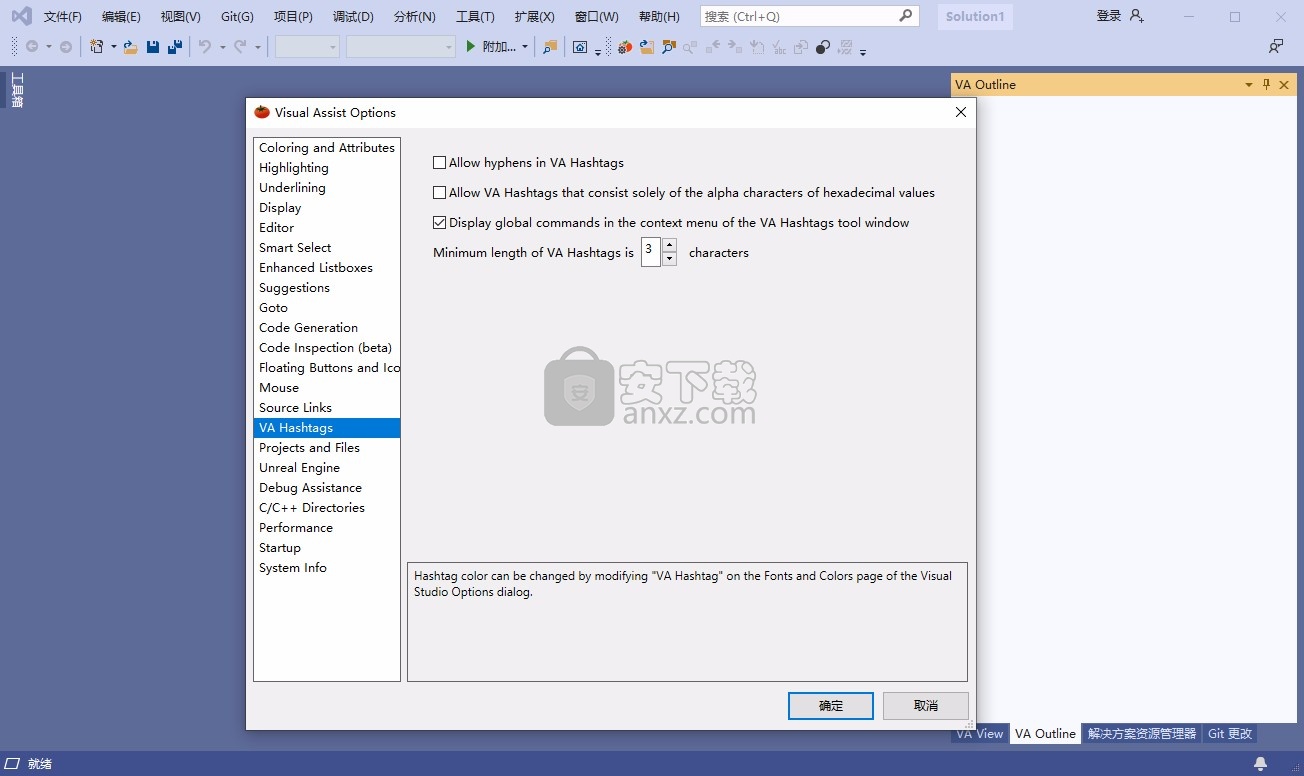Open the navigate backward history dropdown
1304x776 pixels.
tap(49, 47)
